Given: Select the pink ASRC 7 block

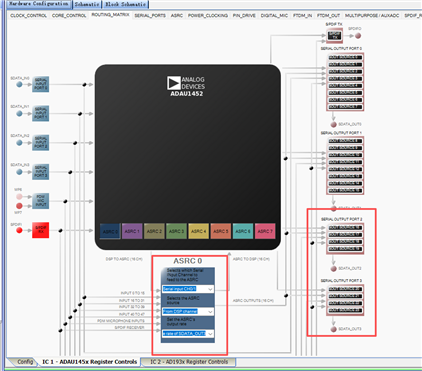Looking at the screenshot, I should pyautogui.click(x=265, y=231).
